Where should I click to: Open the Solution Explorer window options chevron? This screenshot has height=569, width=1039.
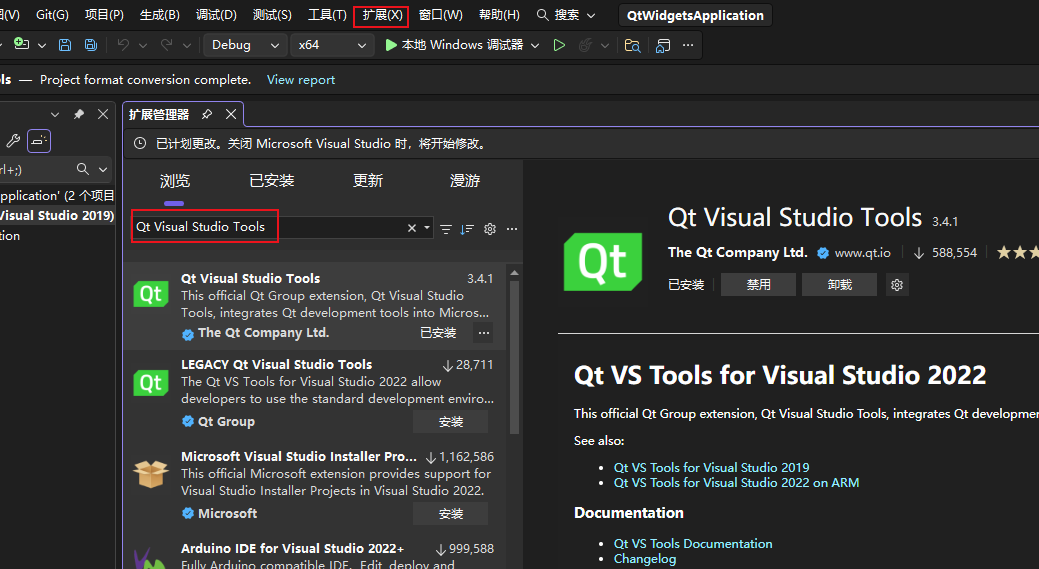click(x=55, y=115)
